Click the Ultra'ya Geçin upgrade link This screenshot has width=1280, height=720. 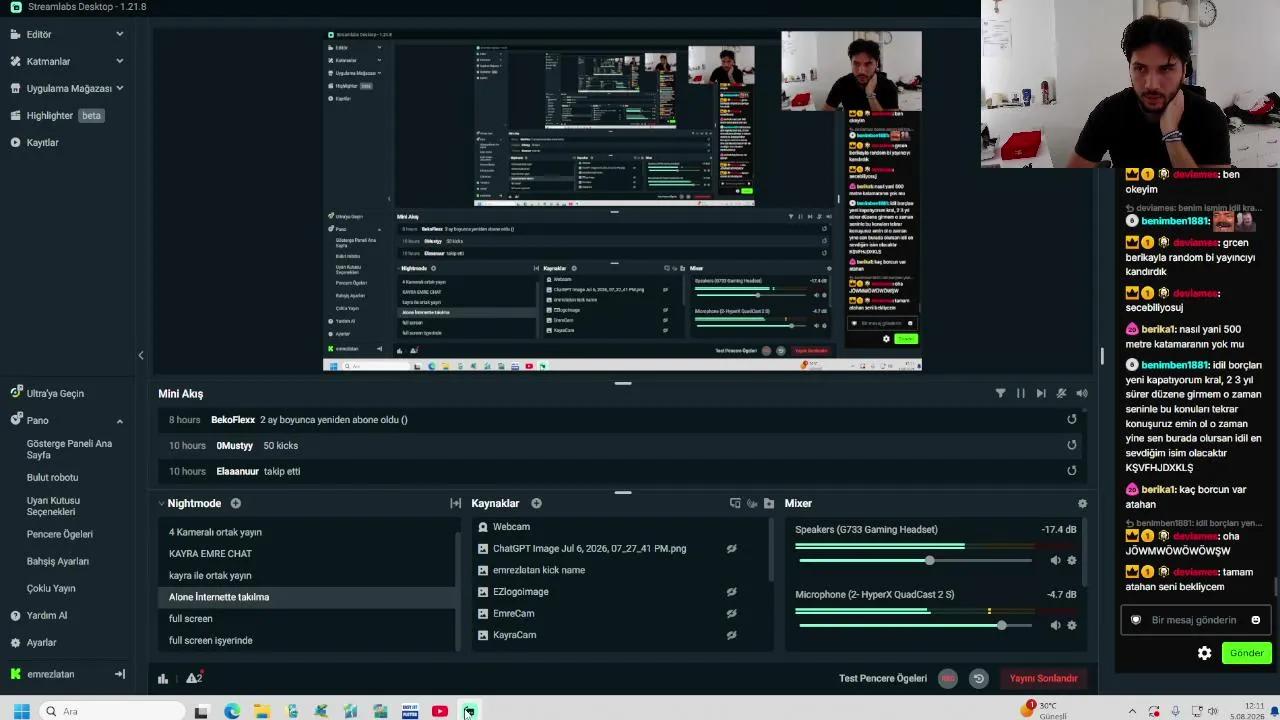pyautogui.click(x=55, y=393)
